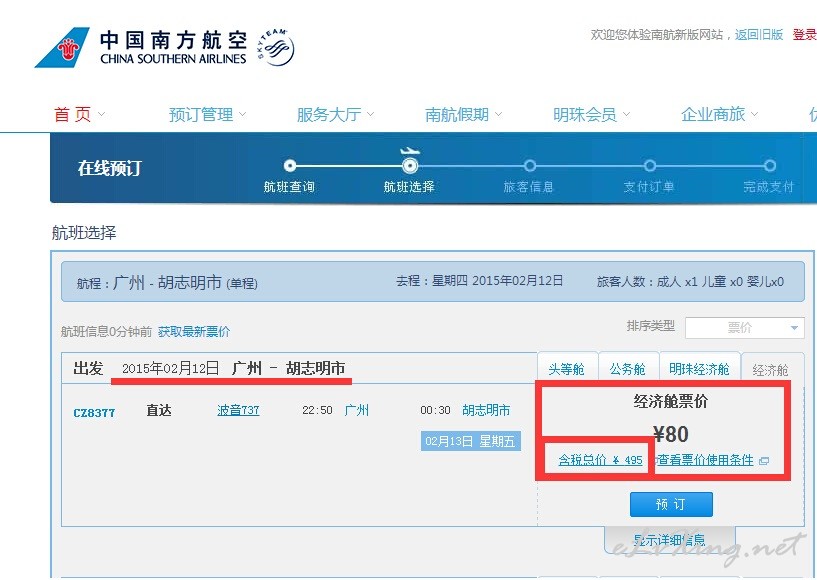
Task: Open the 首页 menu
Action: point(79,114)
